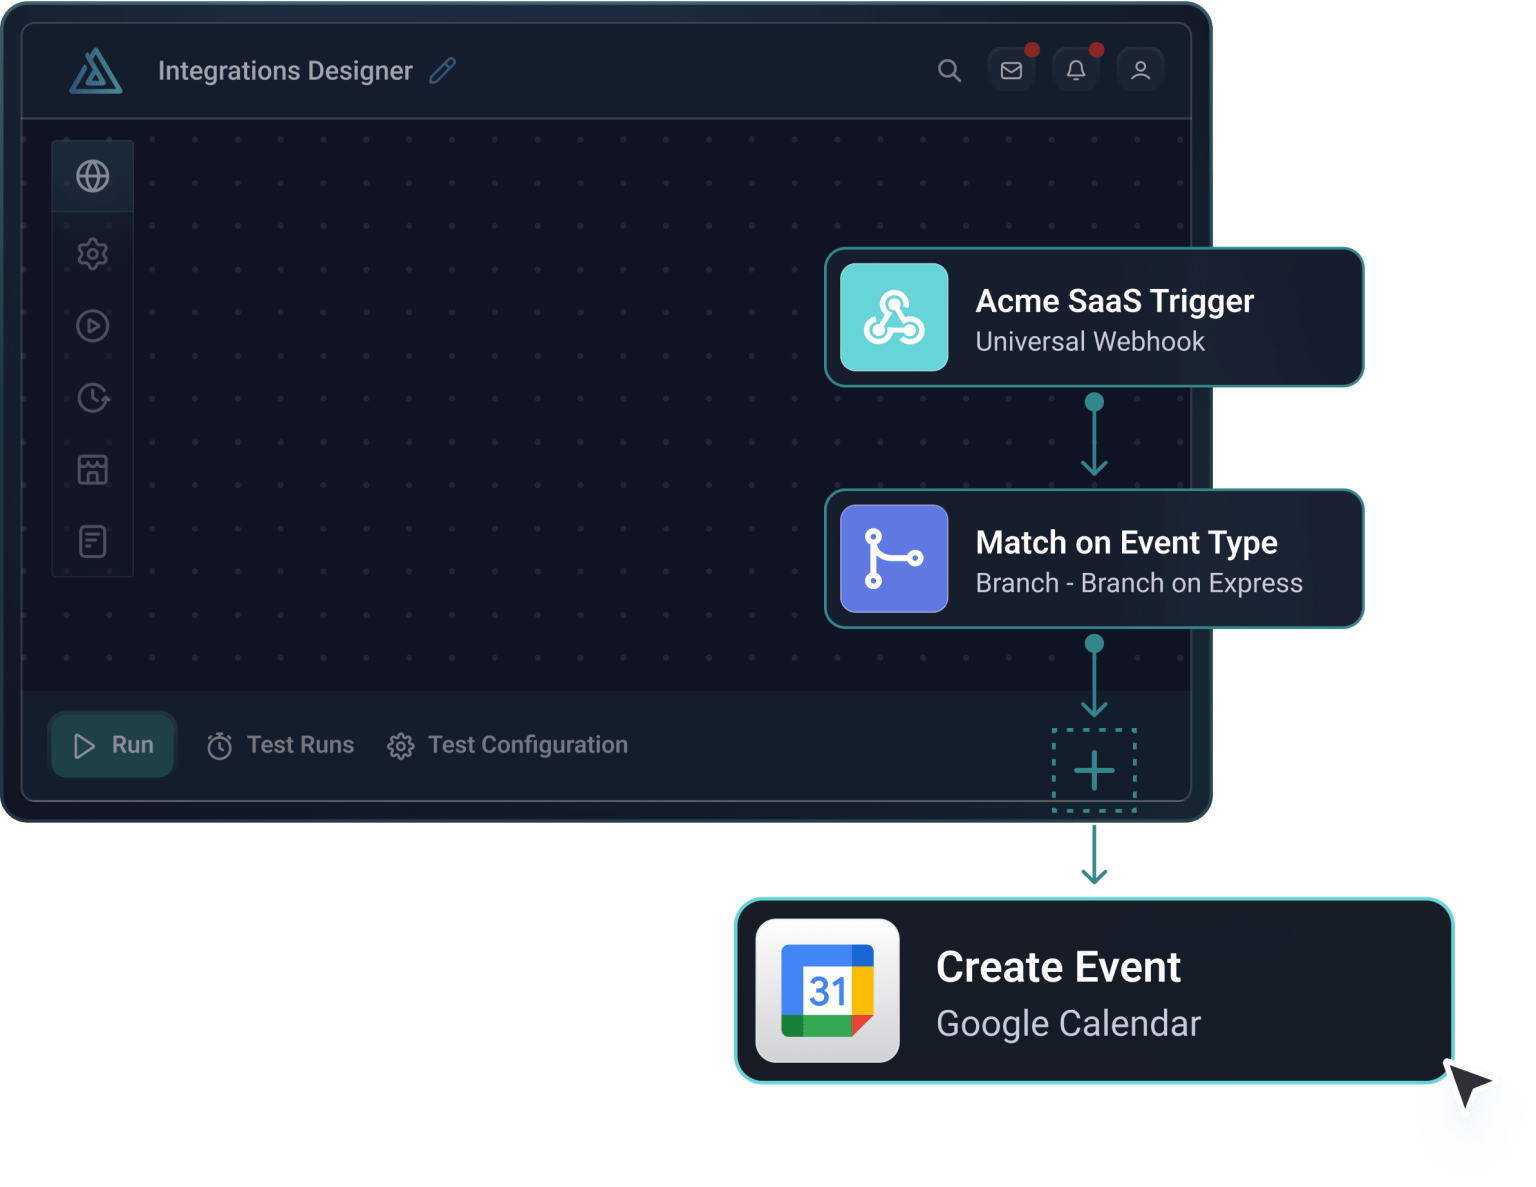Click the Universal Webhook icon
Screen dimensions: 1536x1187
(x=894, y=317)
